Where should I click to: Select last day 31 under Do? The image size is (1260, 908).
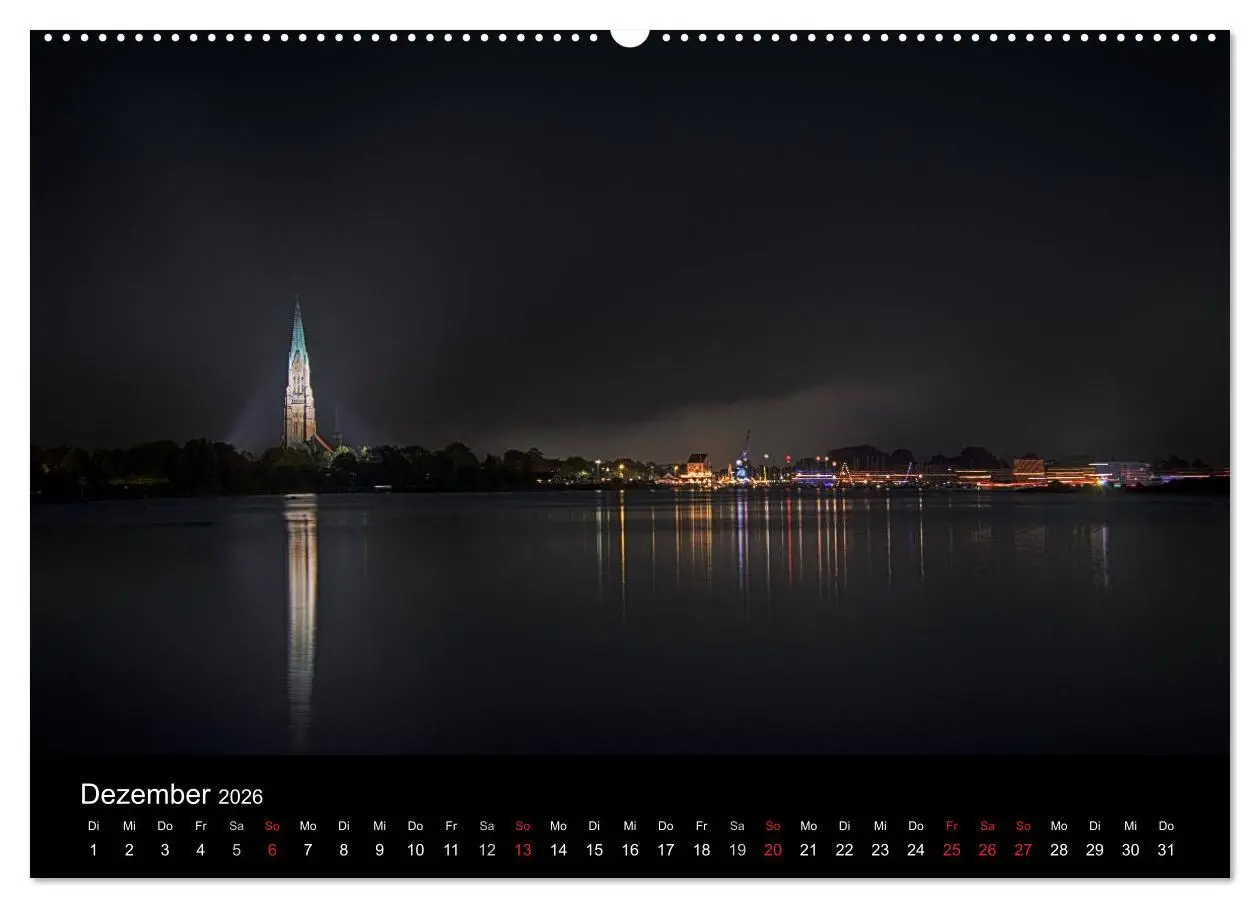[1166, 850]
